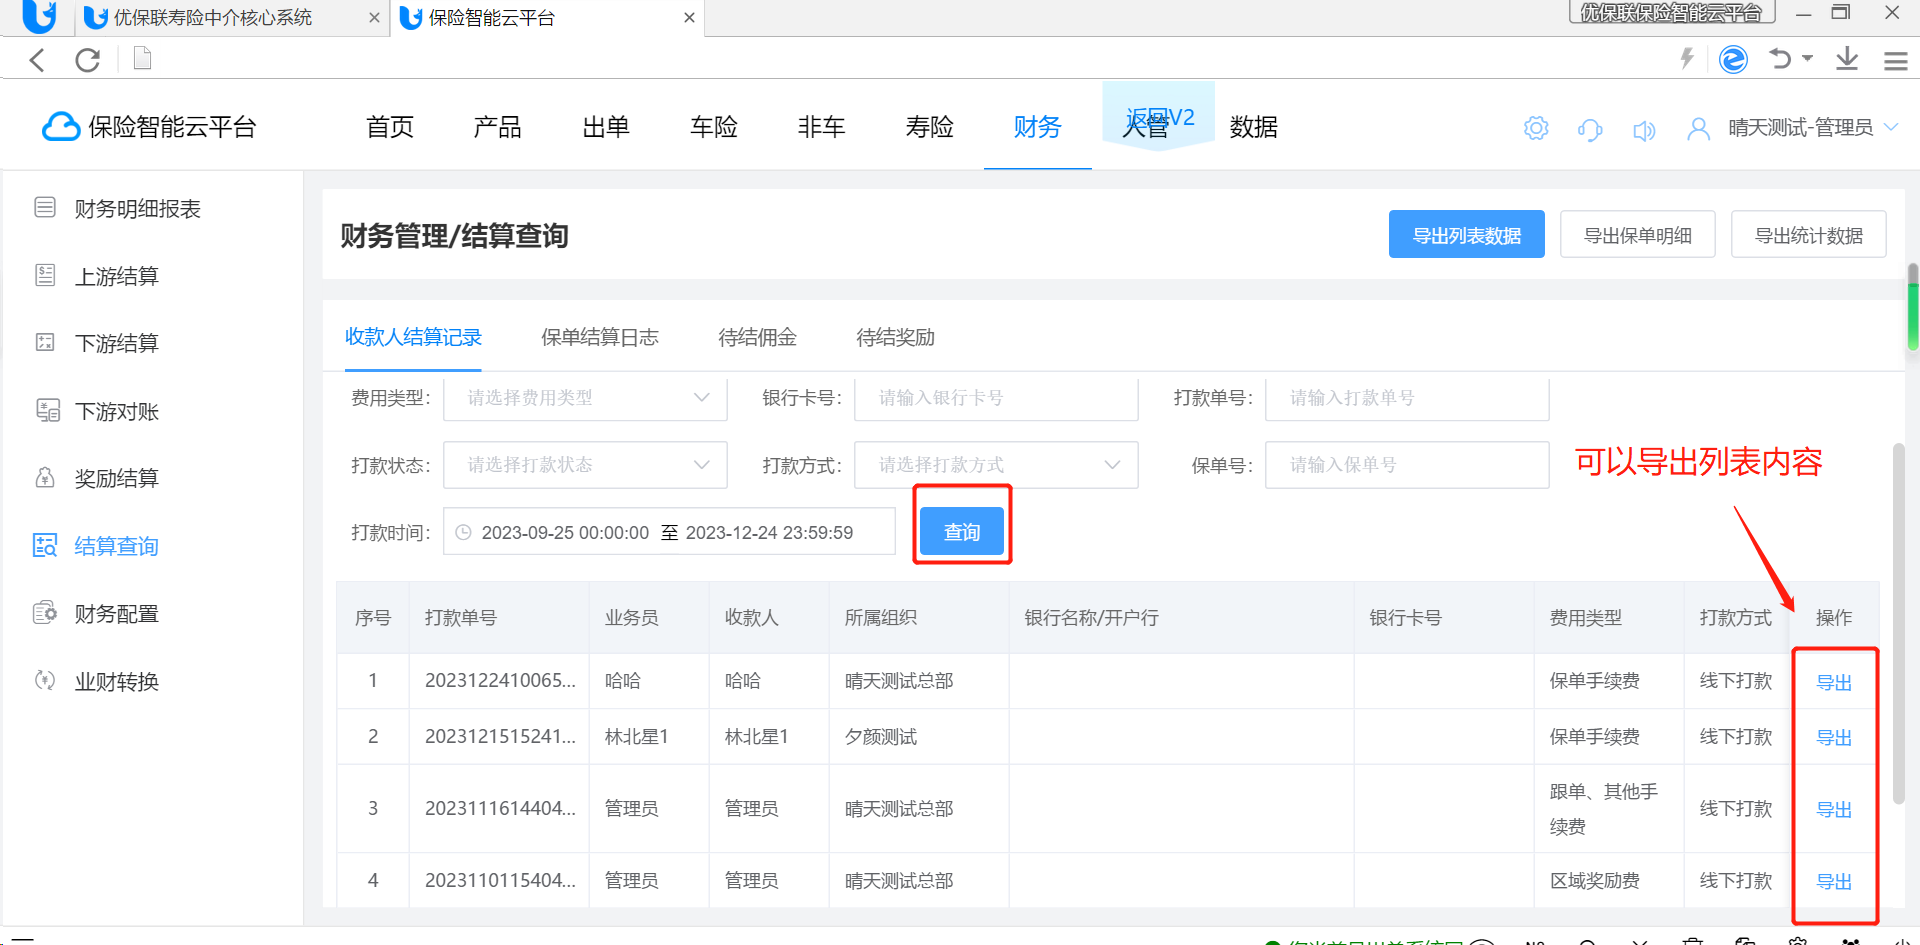This screenshot has height=945, width=1920.
Task: Focus the 保单号 input field
Action: pos(1407,465)
